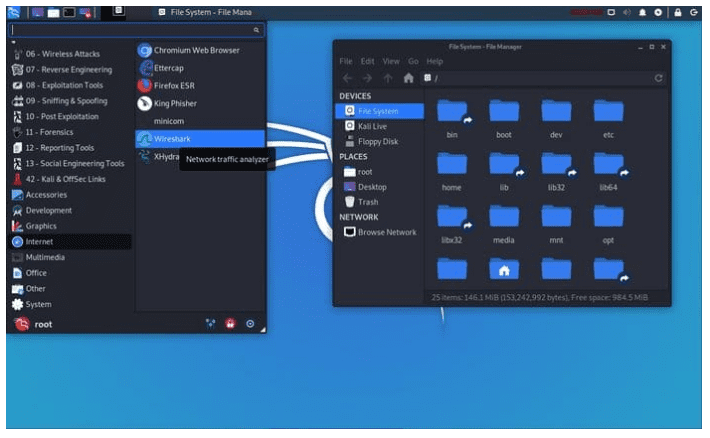Open settings icon at menu bottom
Viewport: 710px width, 438px height.
pyautogui.click(x=211, y=323)
